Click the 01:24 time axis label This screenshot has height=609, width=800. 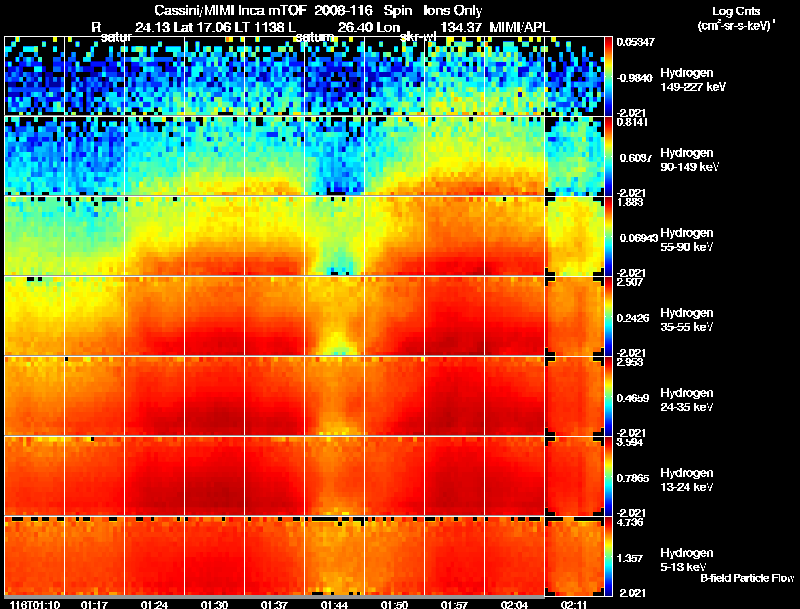pos(155,605)
